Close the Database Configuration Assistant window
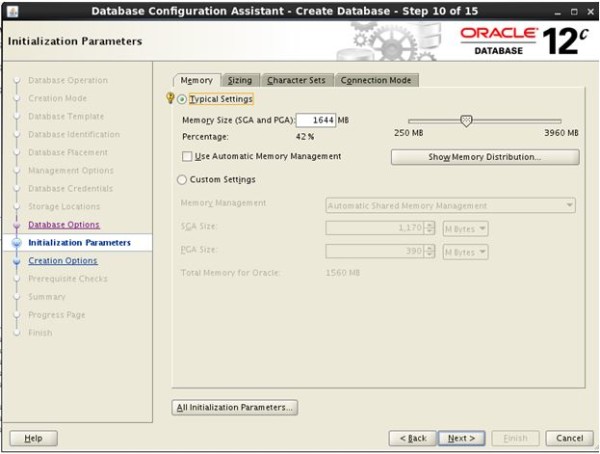 click(x=590, y=12)
